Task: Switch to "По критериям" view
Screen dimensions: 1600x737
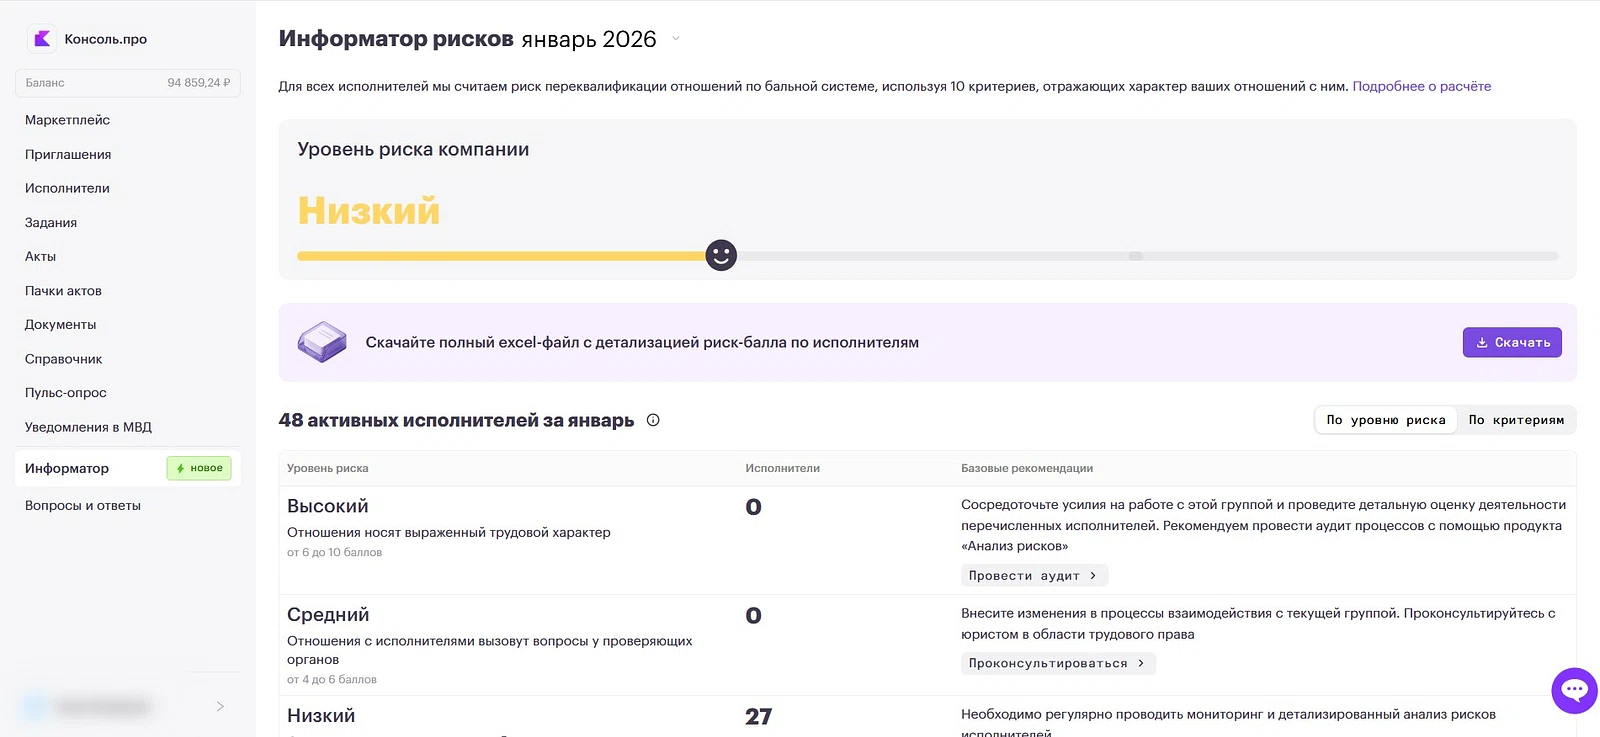Action: [1516, 420]
